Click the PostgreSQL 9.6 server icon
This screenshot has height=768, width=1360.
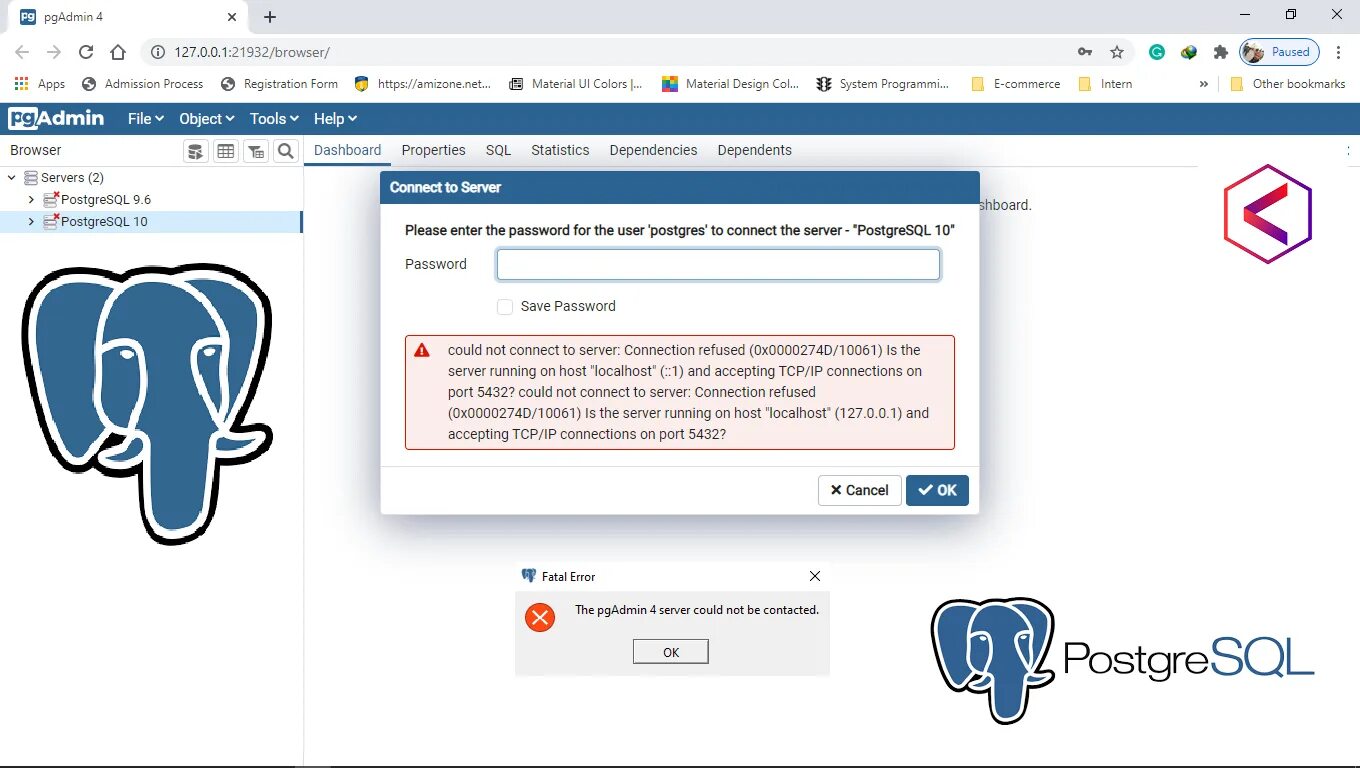[51, 199]
